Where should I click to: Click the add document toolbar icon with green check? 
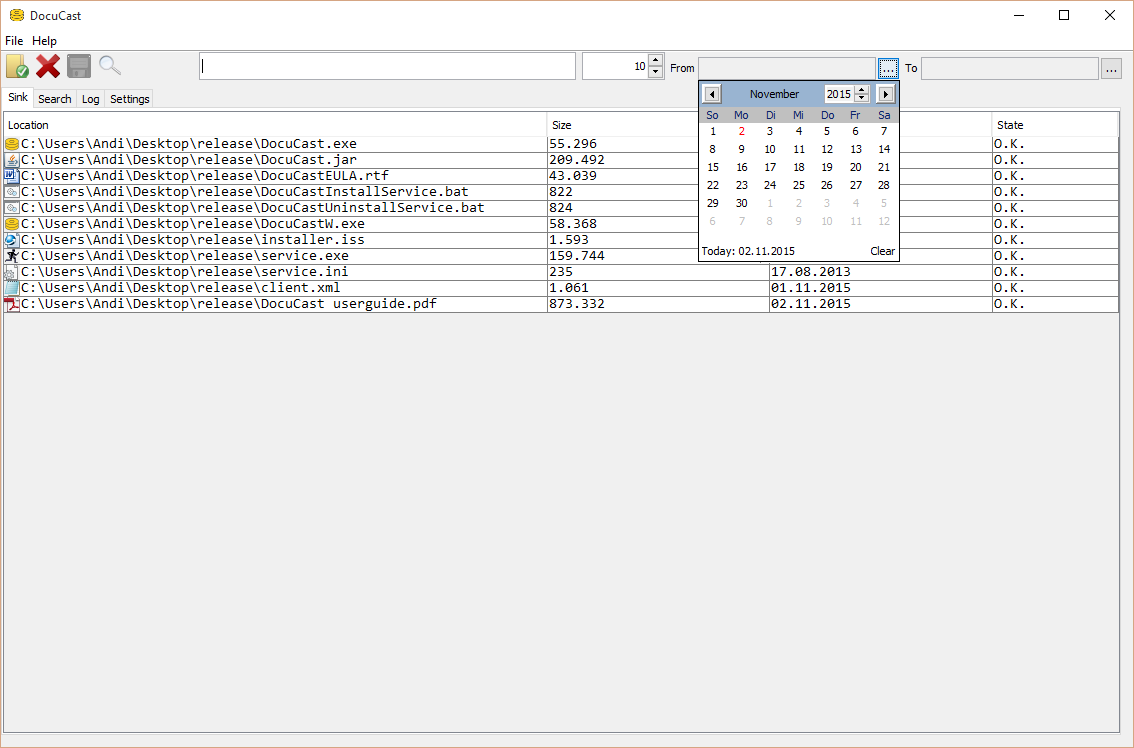[x=17, y=67]
